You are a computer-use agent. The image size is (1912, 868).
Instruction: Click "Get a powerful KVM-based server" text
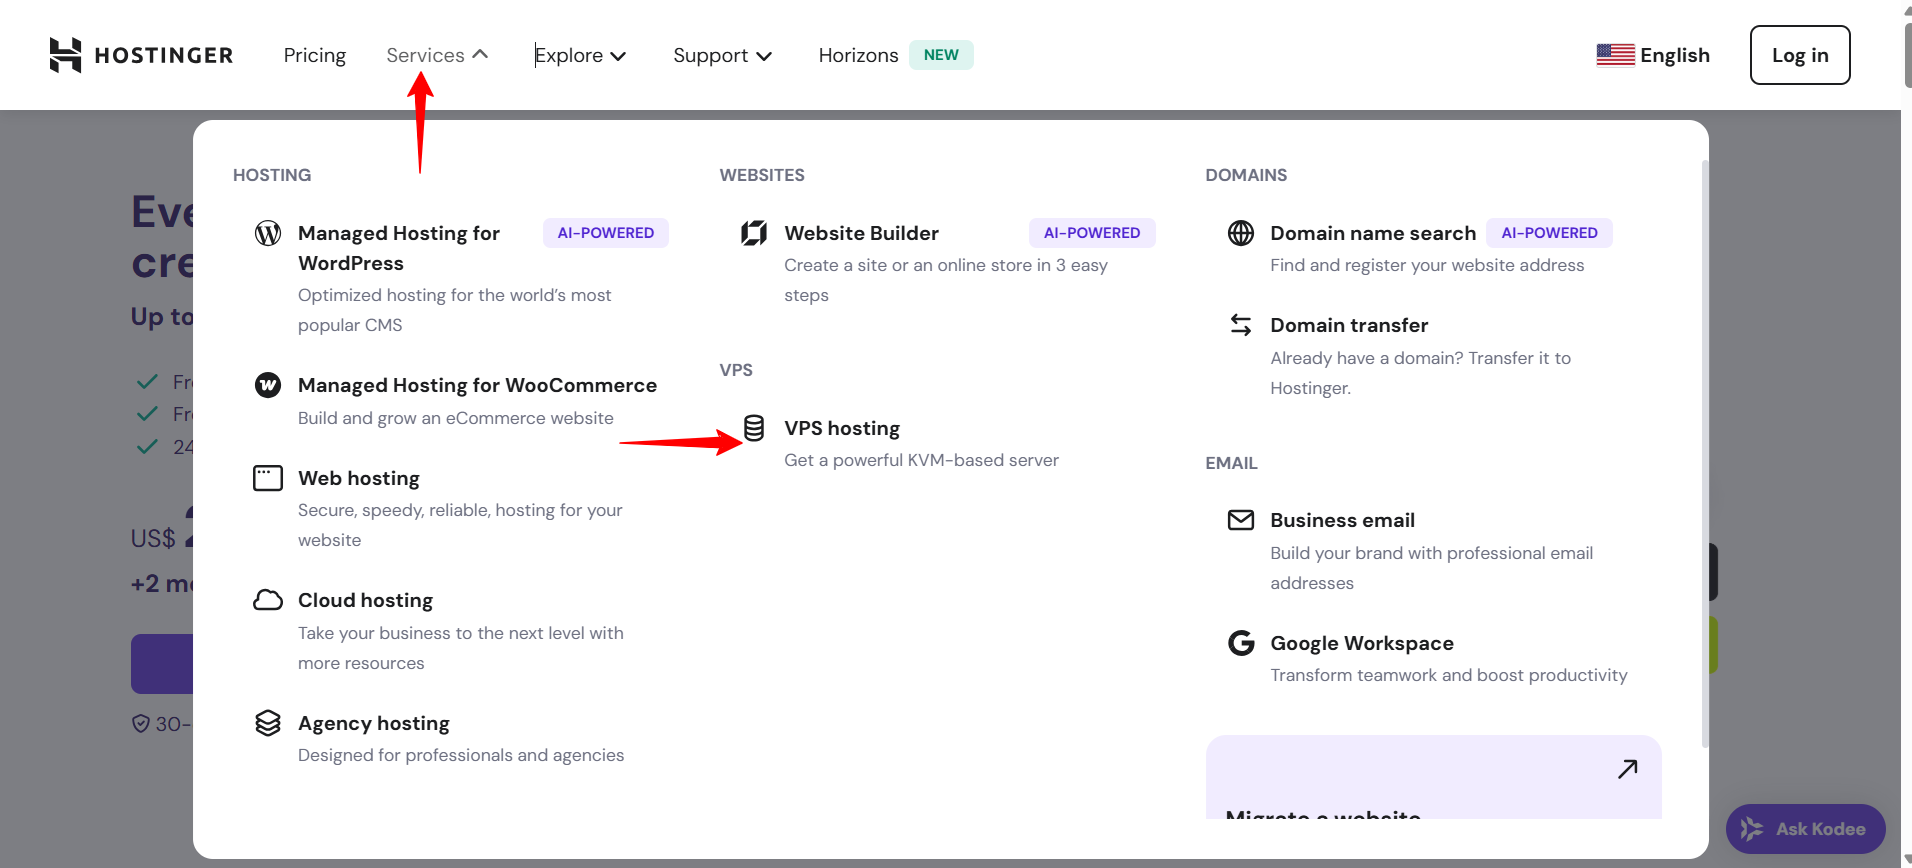pyautogui.click(x=921, y=460)
